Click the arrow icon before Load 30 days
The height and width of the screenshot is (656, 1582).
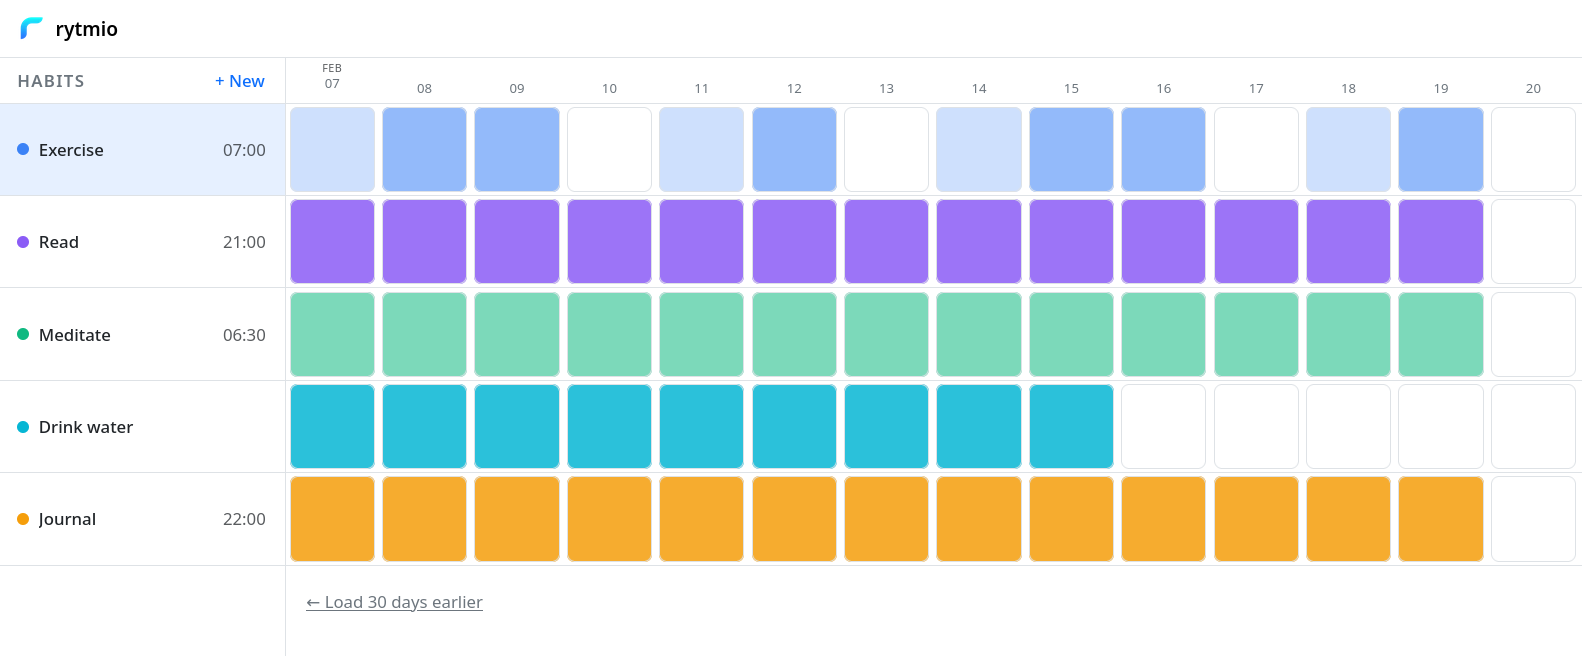pyautogui.click(x=313, y=602)
